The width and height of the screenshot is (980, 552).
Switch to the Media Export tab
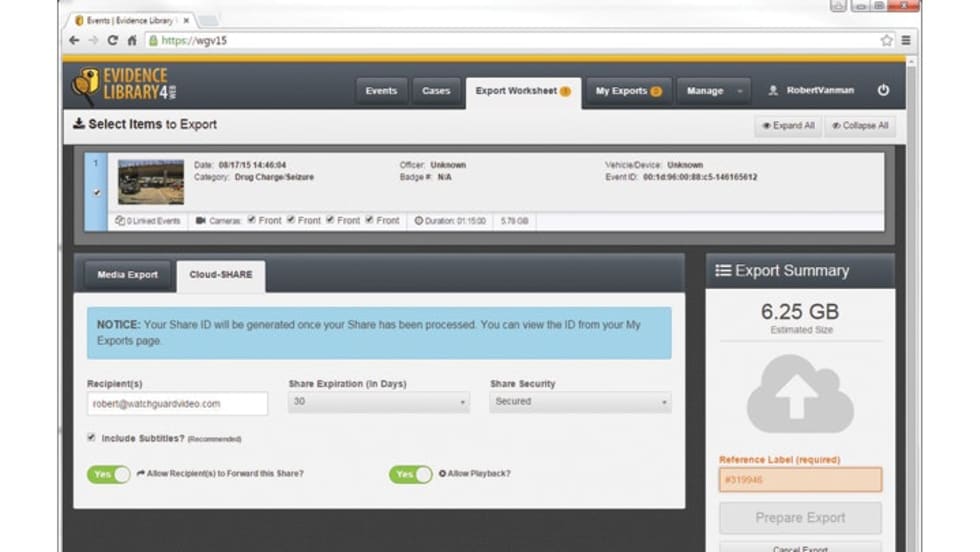tap(127, 275)
